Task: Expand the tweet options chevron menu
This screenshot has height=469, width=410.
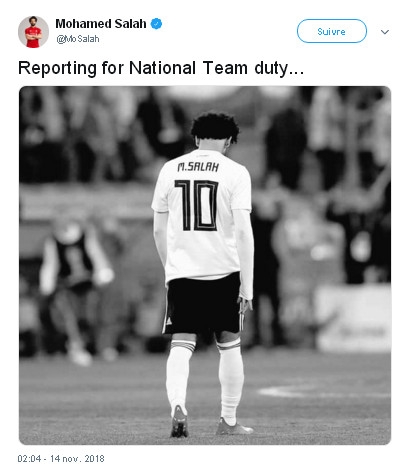Action: (x=385, y=32)
